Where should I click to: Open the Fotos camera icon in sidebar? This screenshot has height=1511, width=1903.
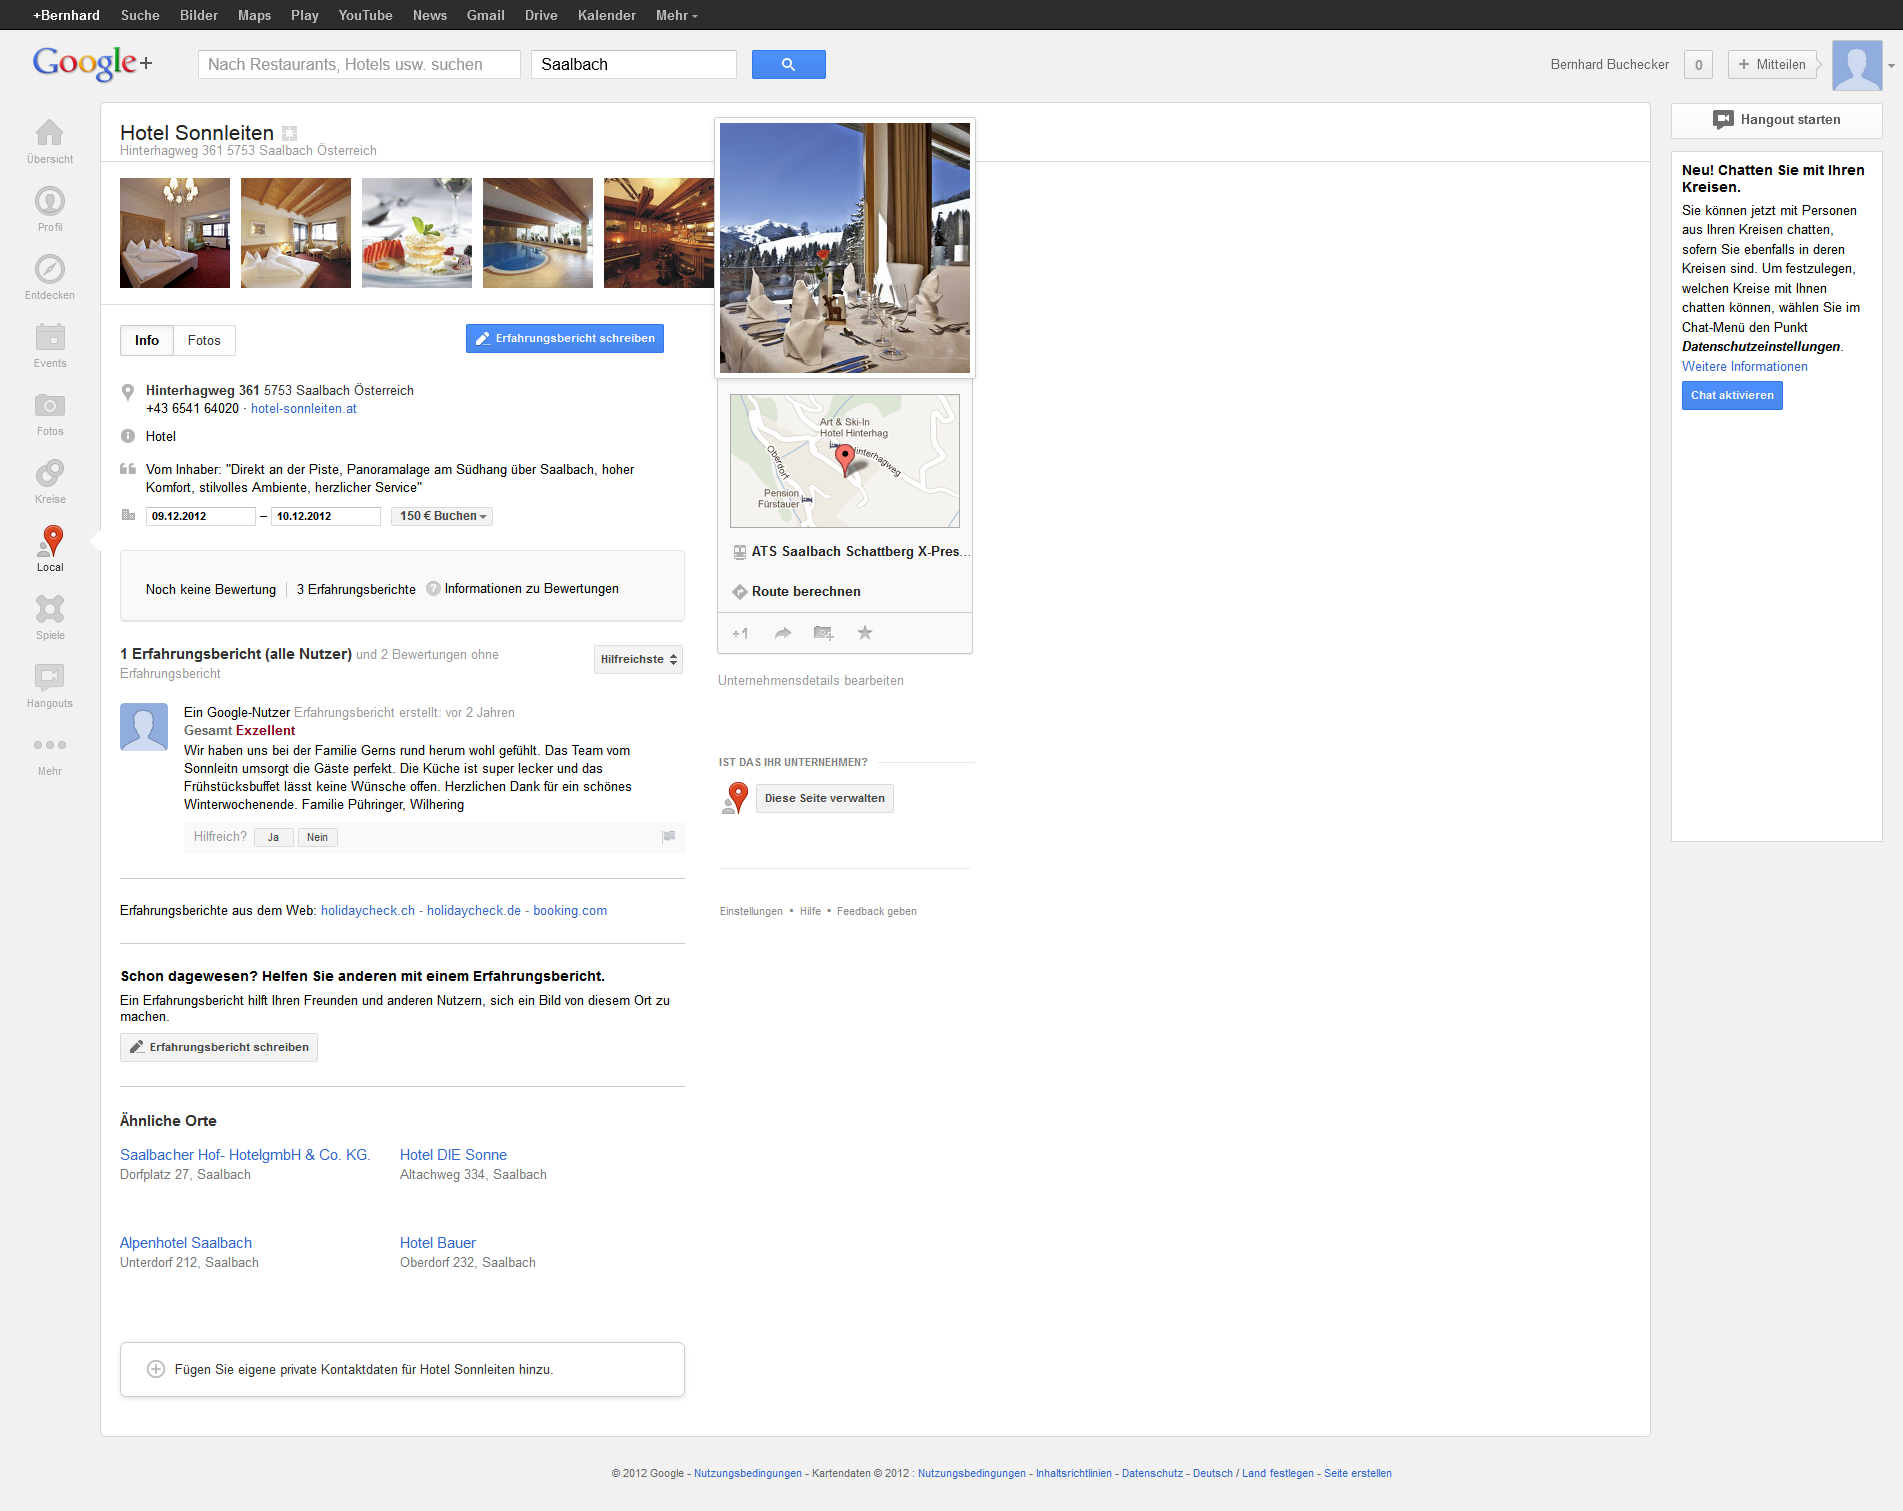coord(49,405)
